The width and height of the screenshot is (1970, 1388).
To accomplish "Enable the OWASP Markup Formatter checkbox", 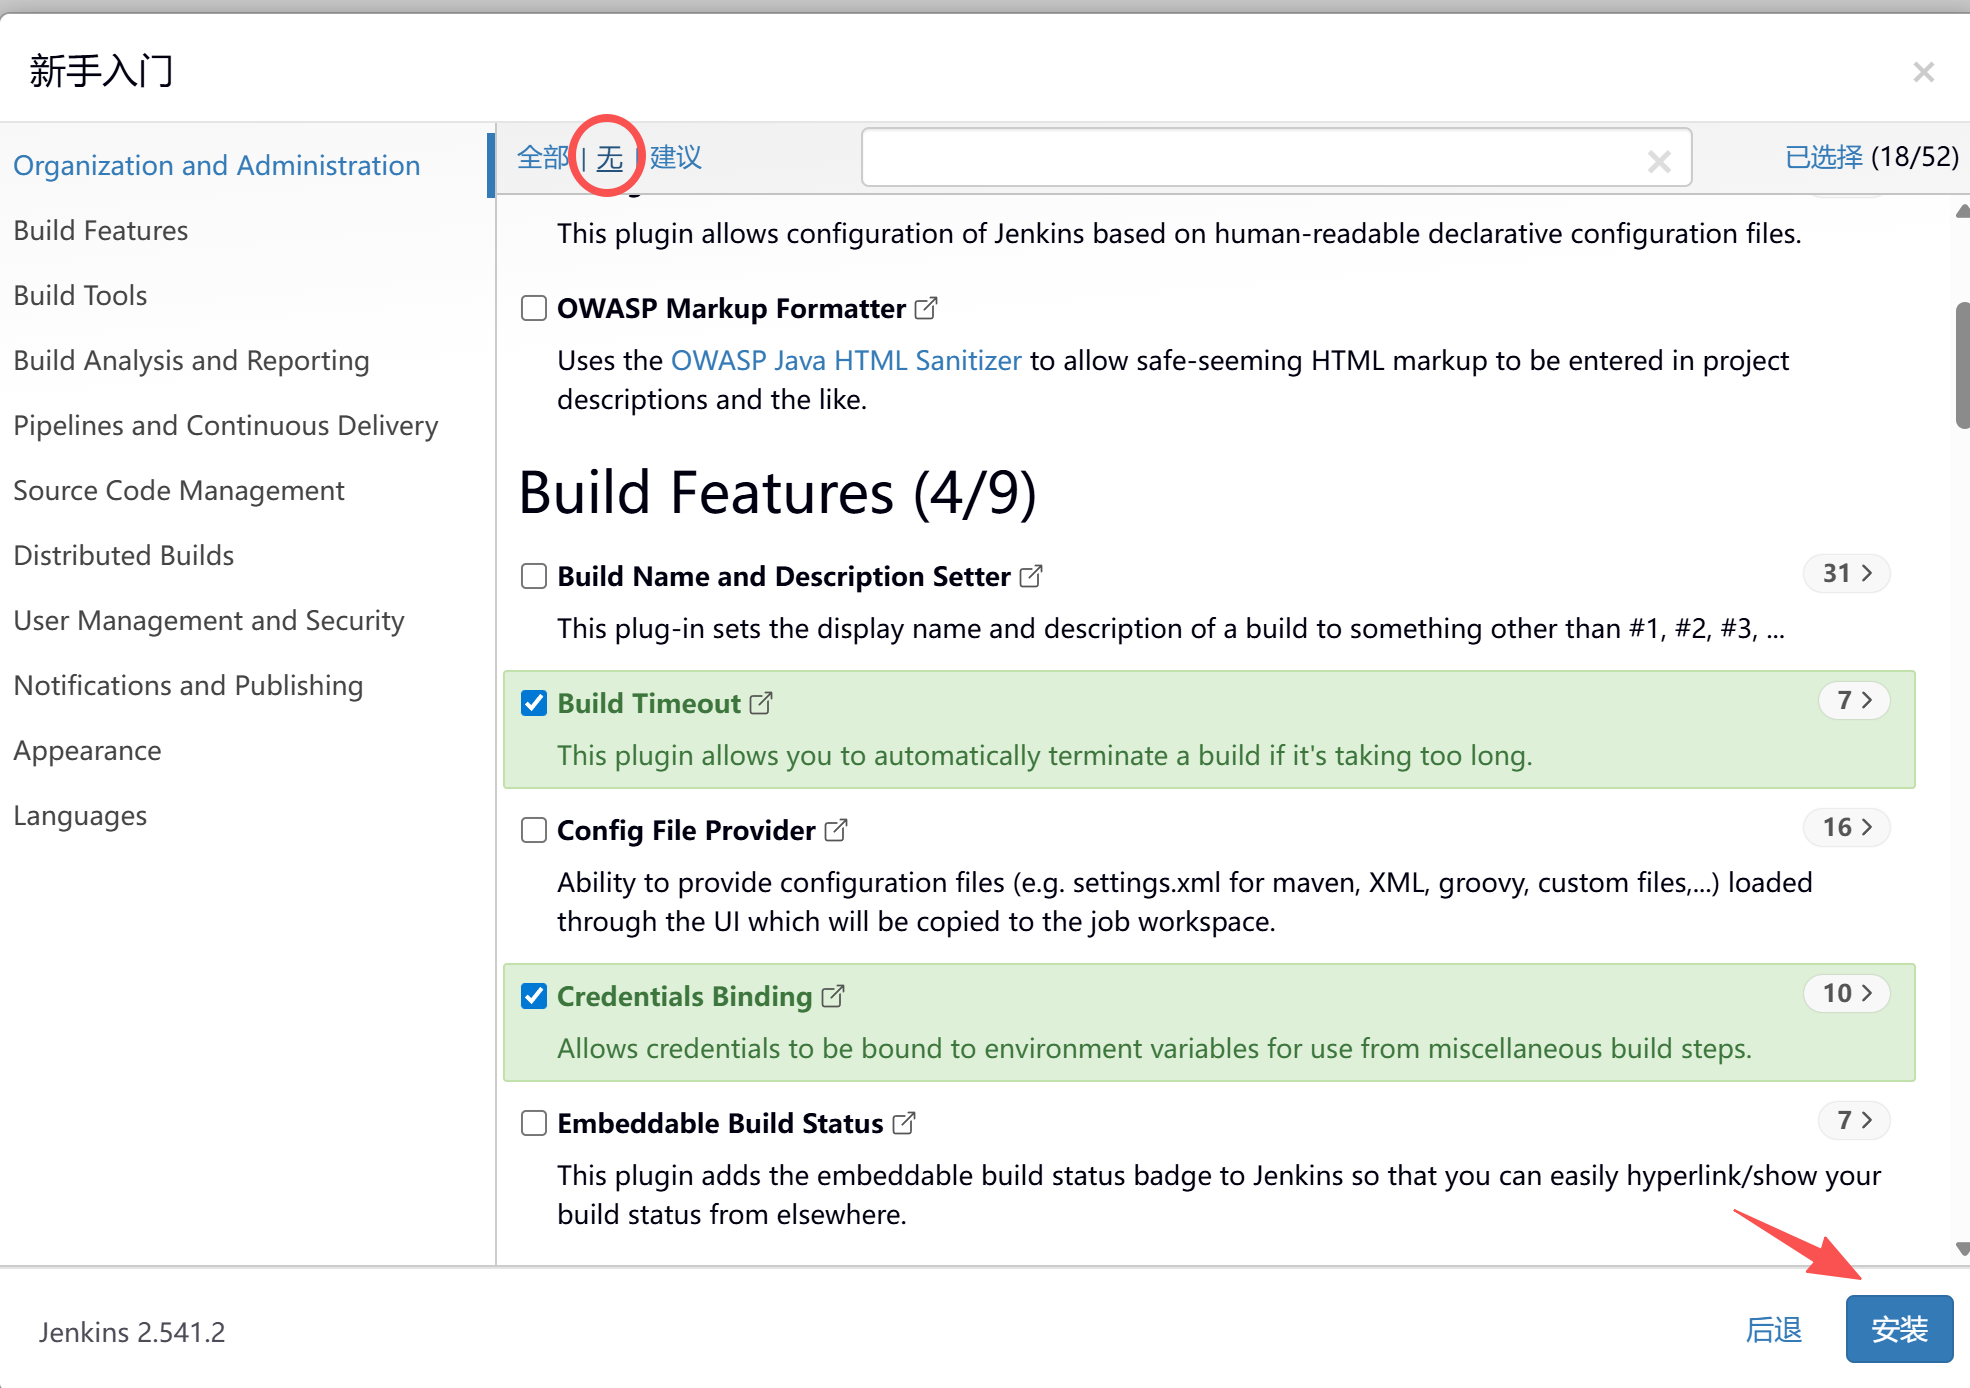I will tap(534, 308).
